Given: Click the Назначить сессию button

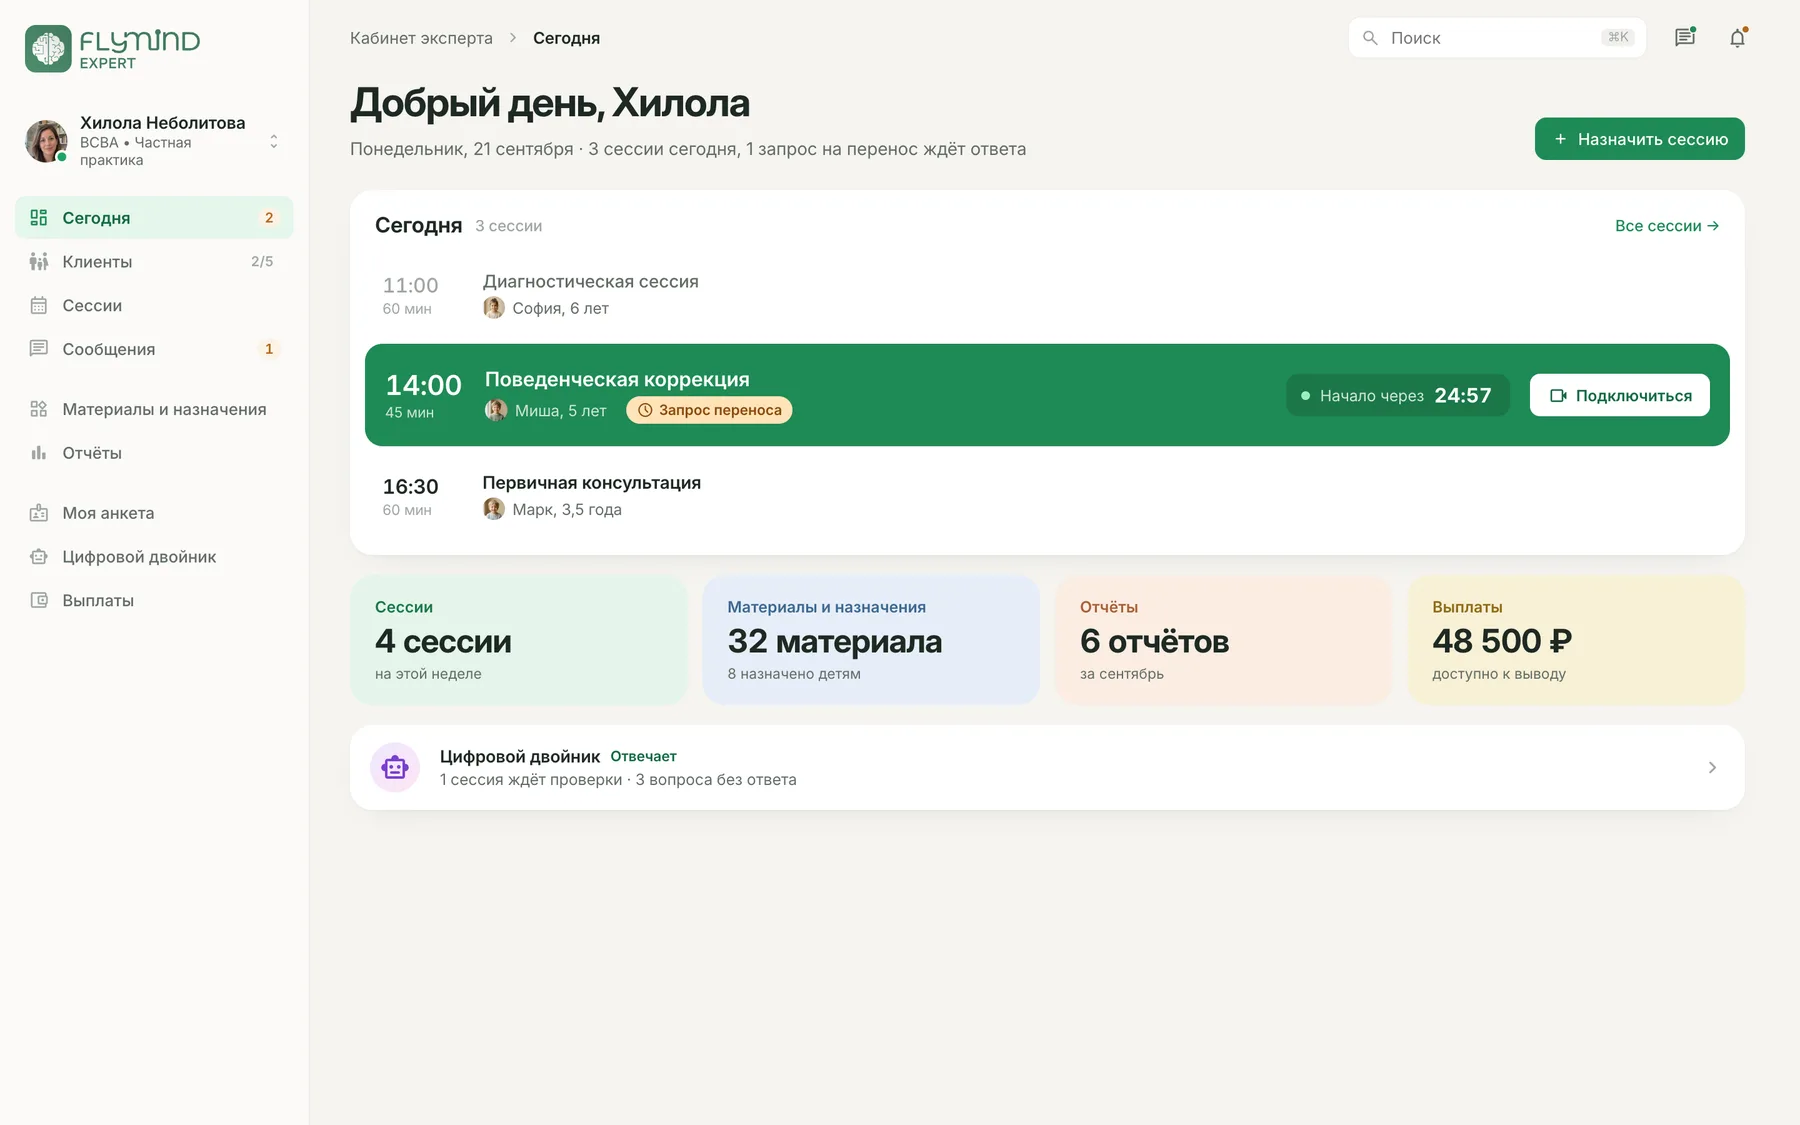Looking at the screenshot, I should 1640,139.
